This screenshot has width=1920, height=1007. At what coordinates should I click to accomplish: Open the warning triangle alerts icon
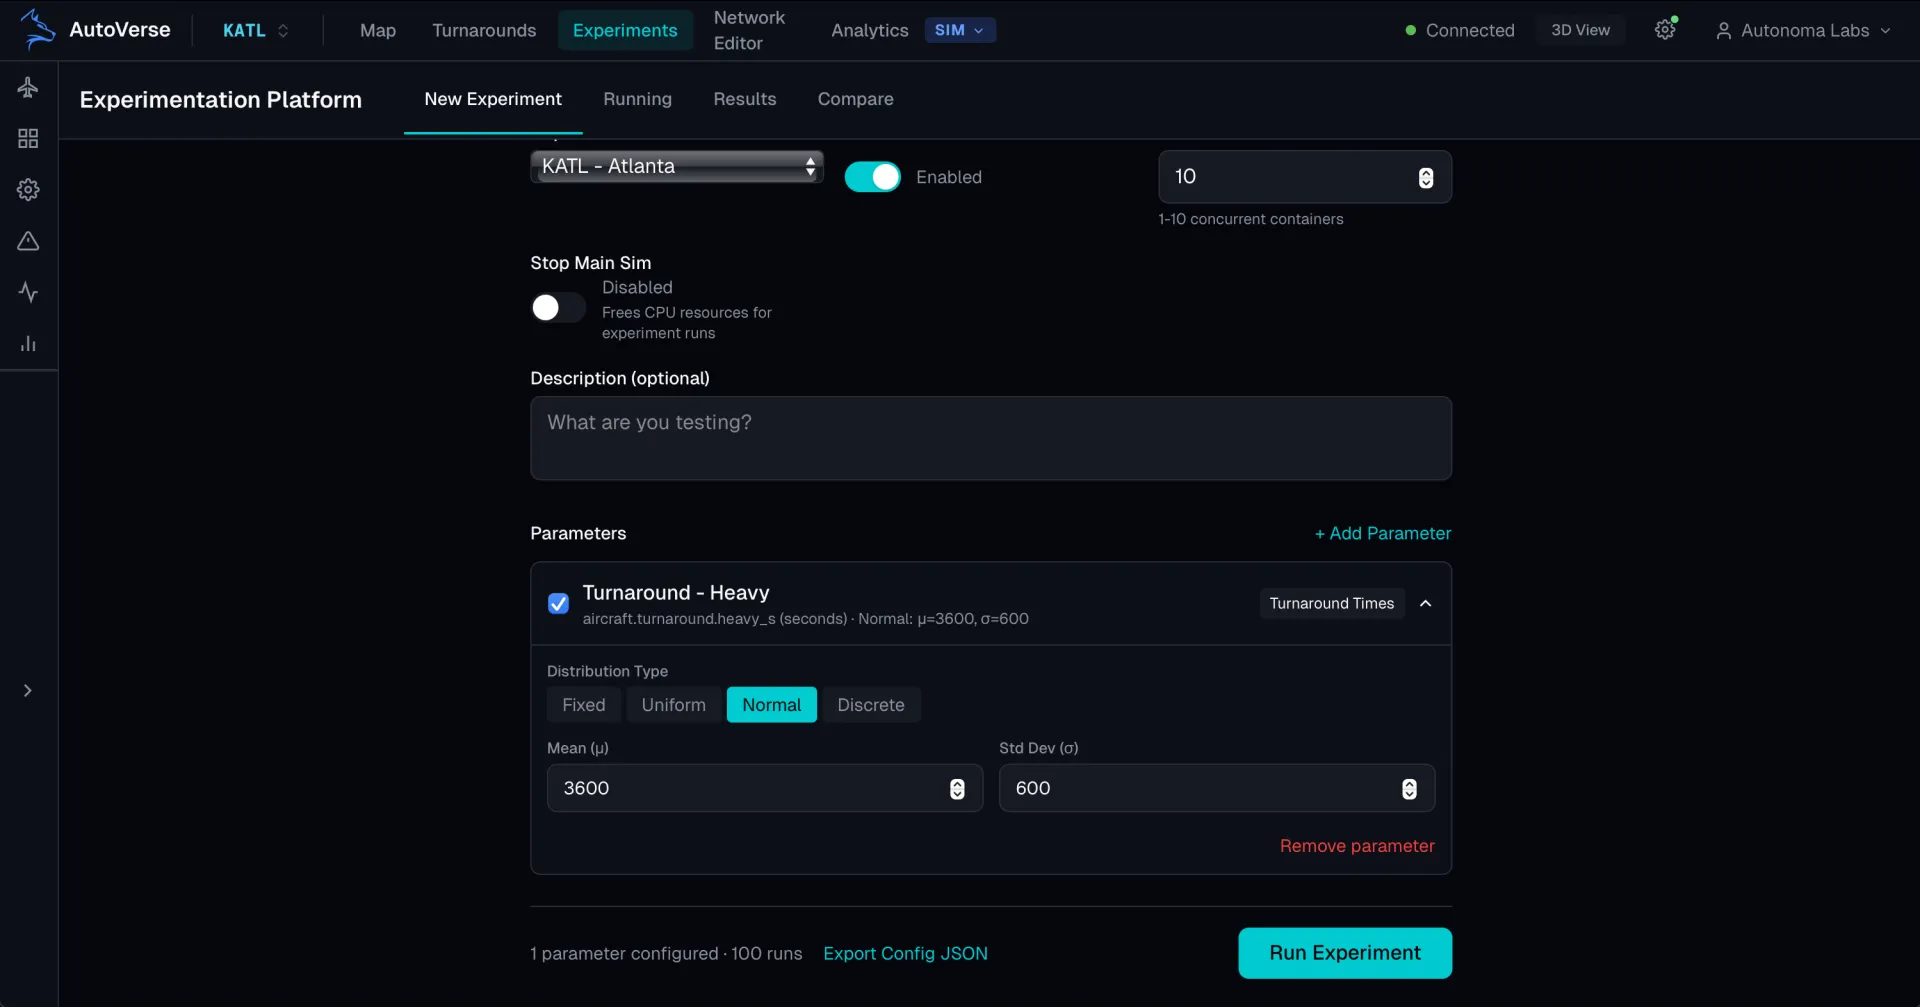pos(28,241)
